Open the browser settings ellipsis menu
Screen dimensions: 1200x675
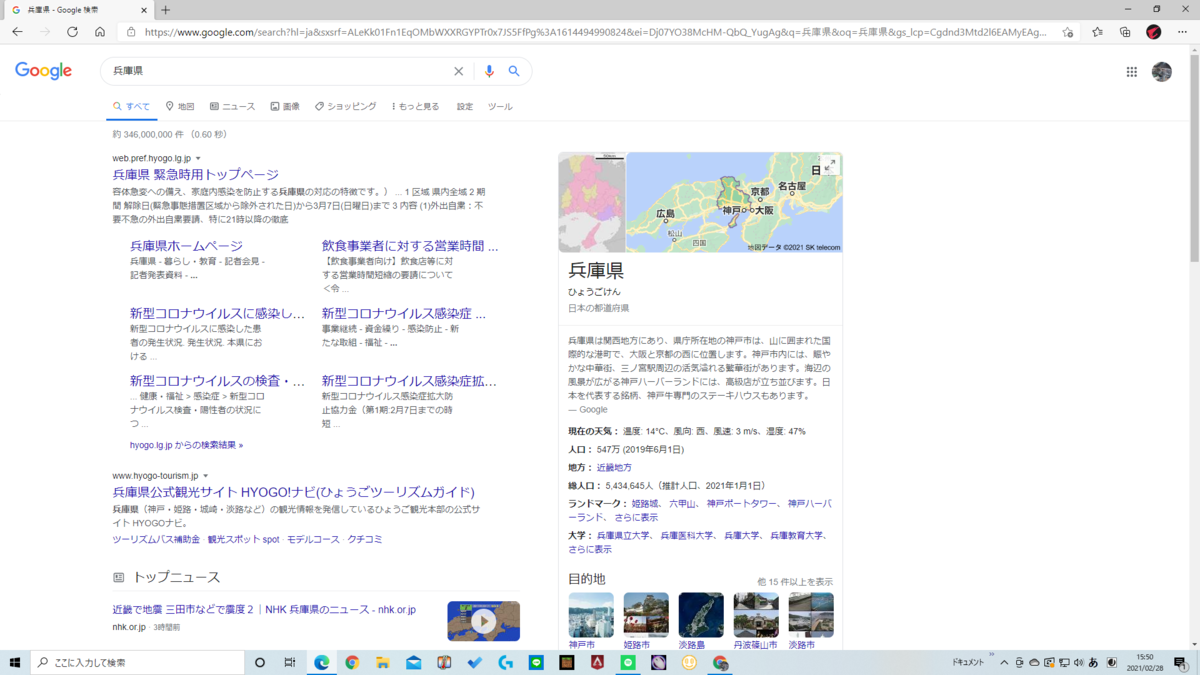pyautogui.click(x=1182, y=32)
